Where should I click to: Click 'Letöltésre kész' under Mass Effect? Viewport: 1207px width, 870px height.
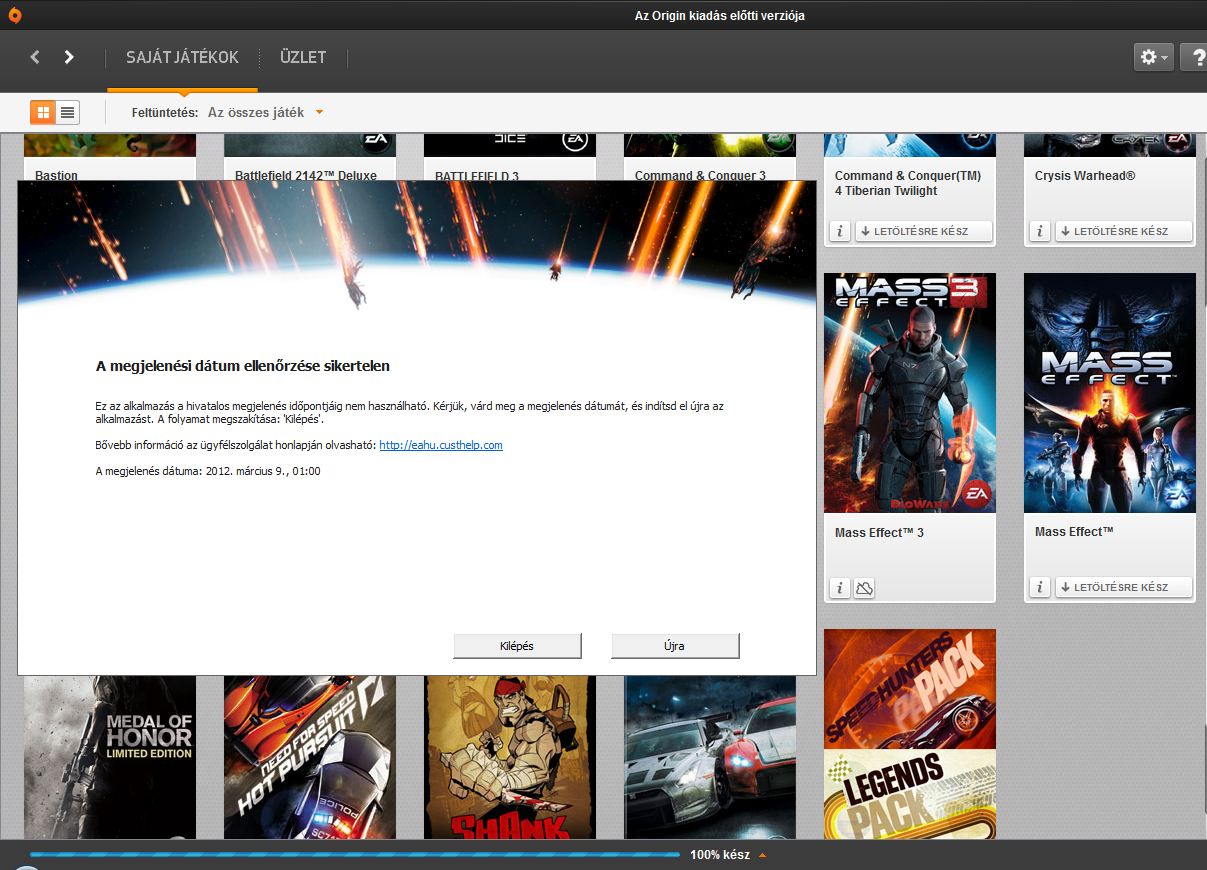1124,587
